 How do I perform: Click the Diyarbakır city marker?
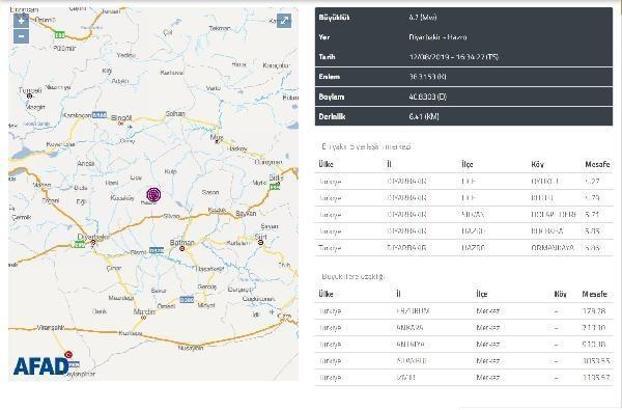point(93,242)
